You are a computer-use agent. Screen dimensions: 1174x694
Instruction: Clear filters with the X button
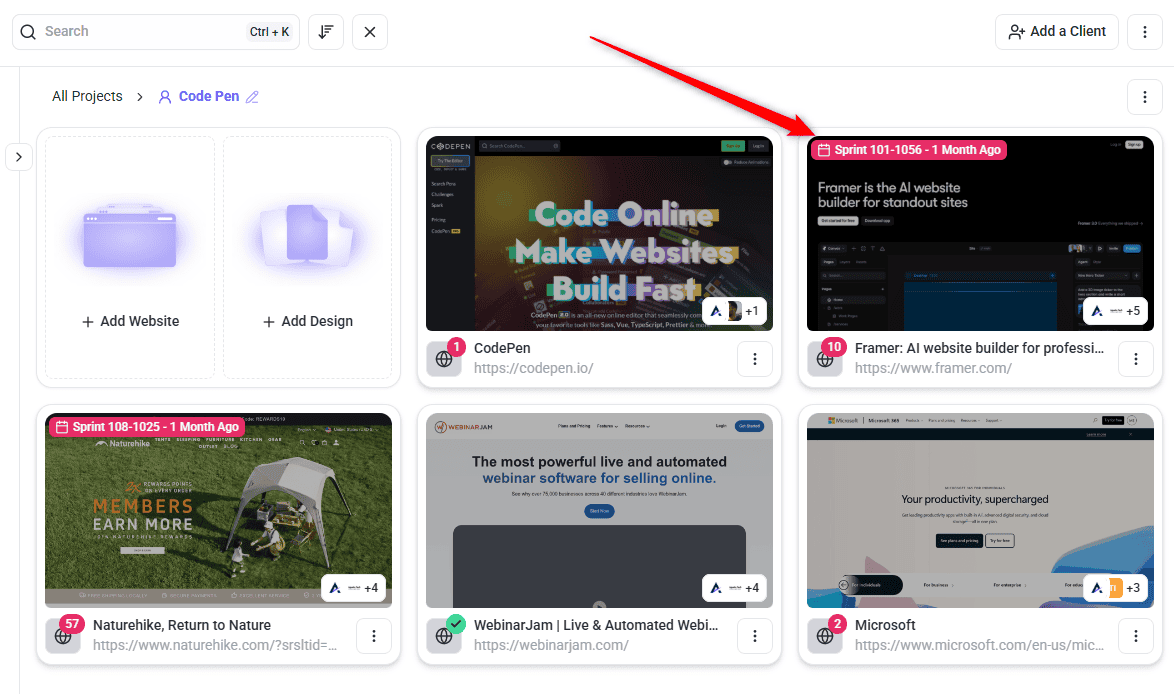370,32
